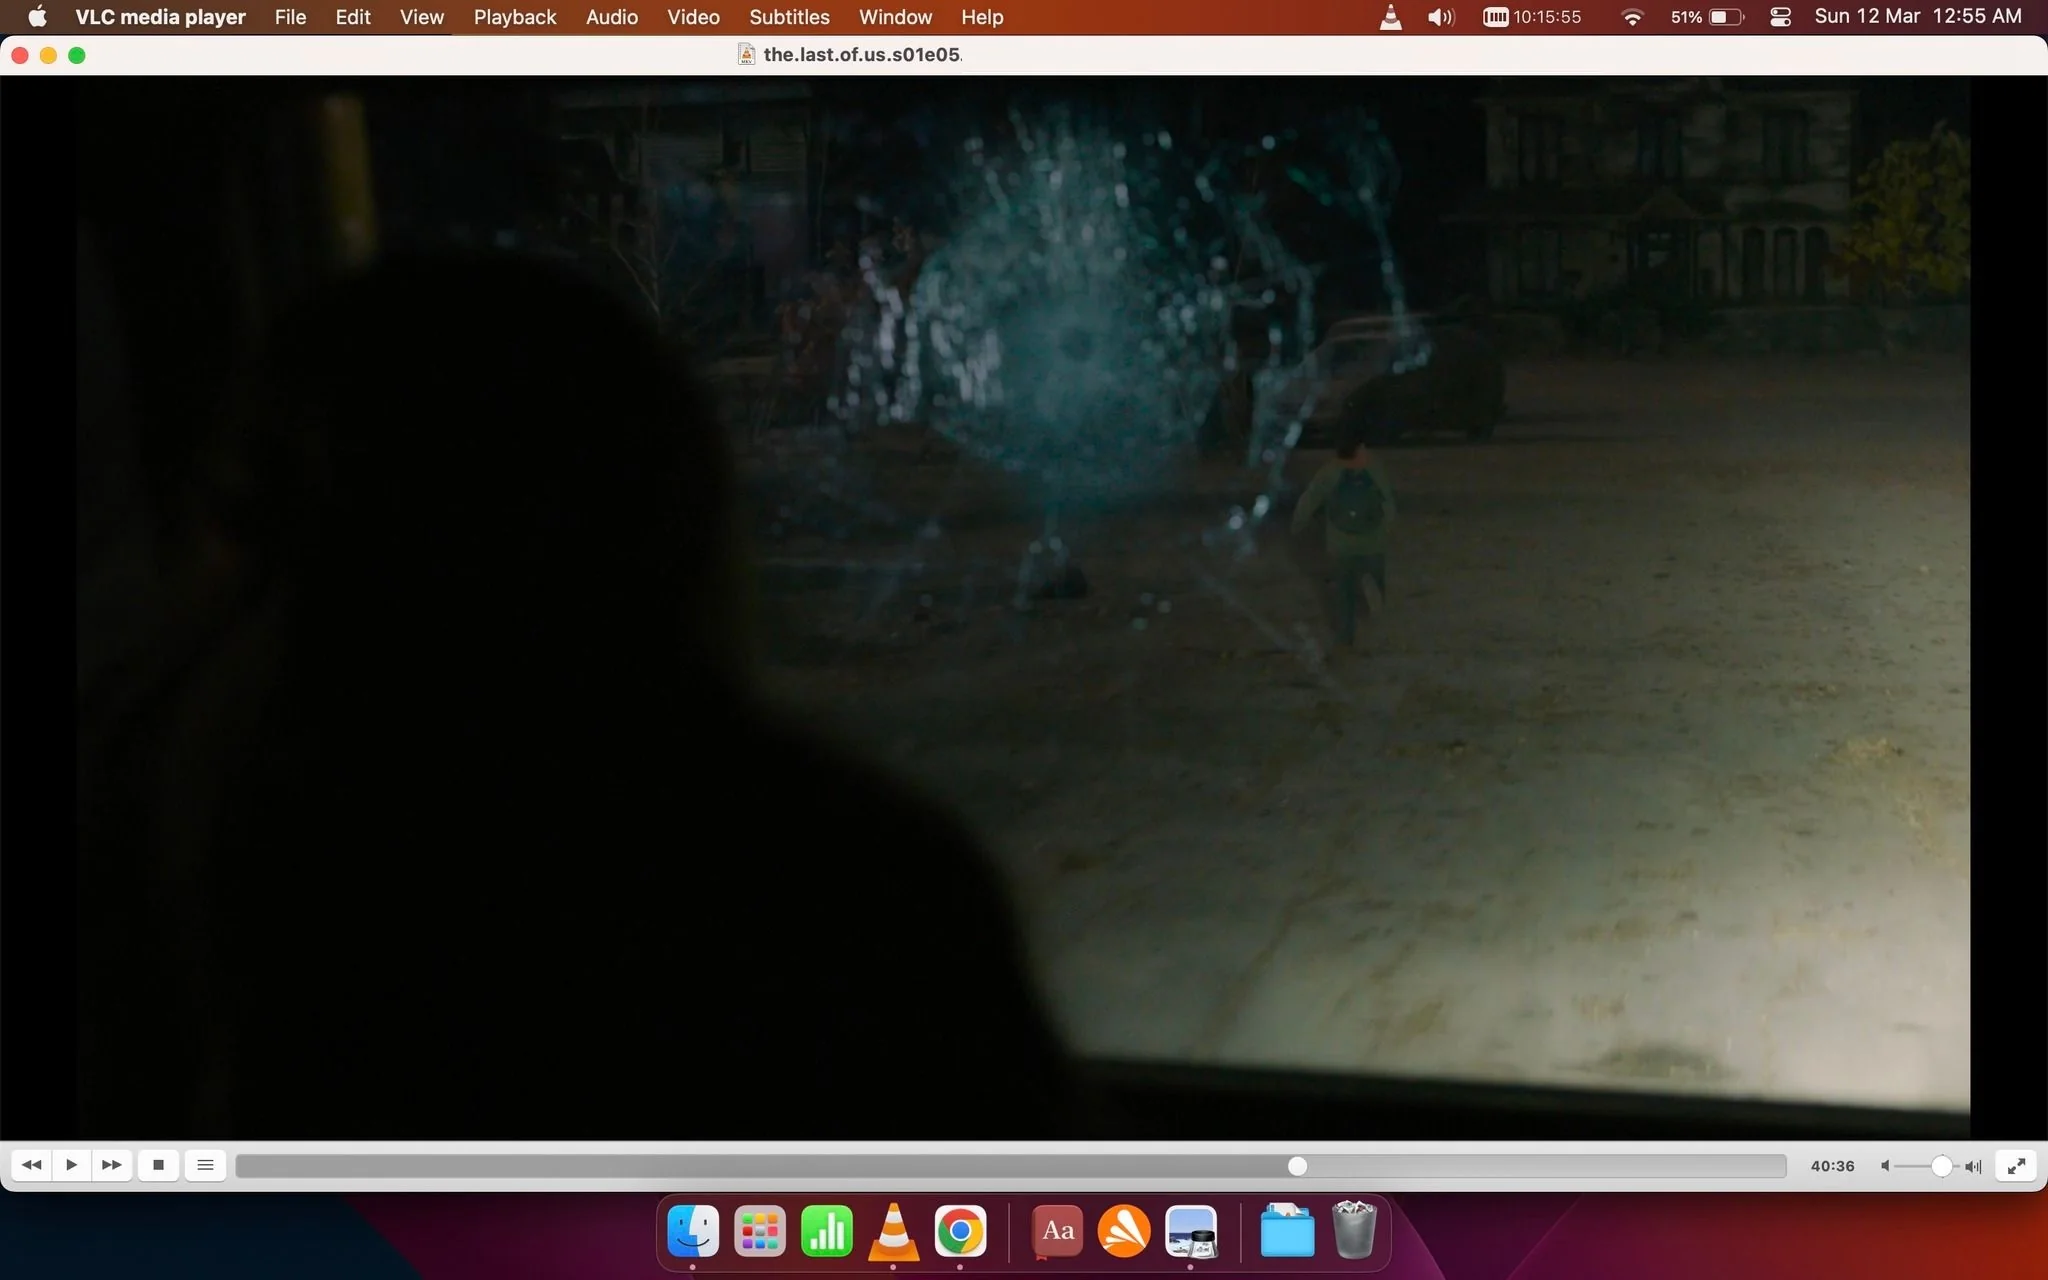Viewport: 2048px width, 1280px height.
Task: Open the Subtitles menu
Action: pyautogui.click(x=789, y=17)
